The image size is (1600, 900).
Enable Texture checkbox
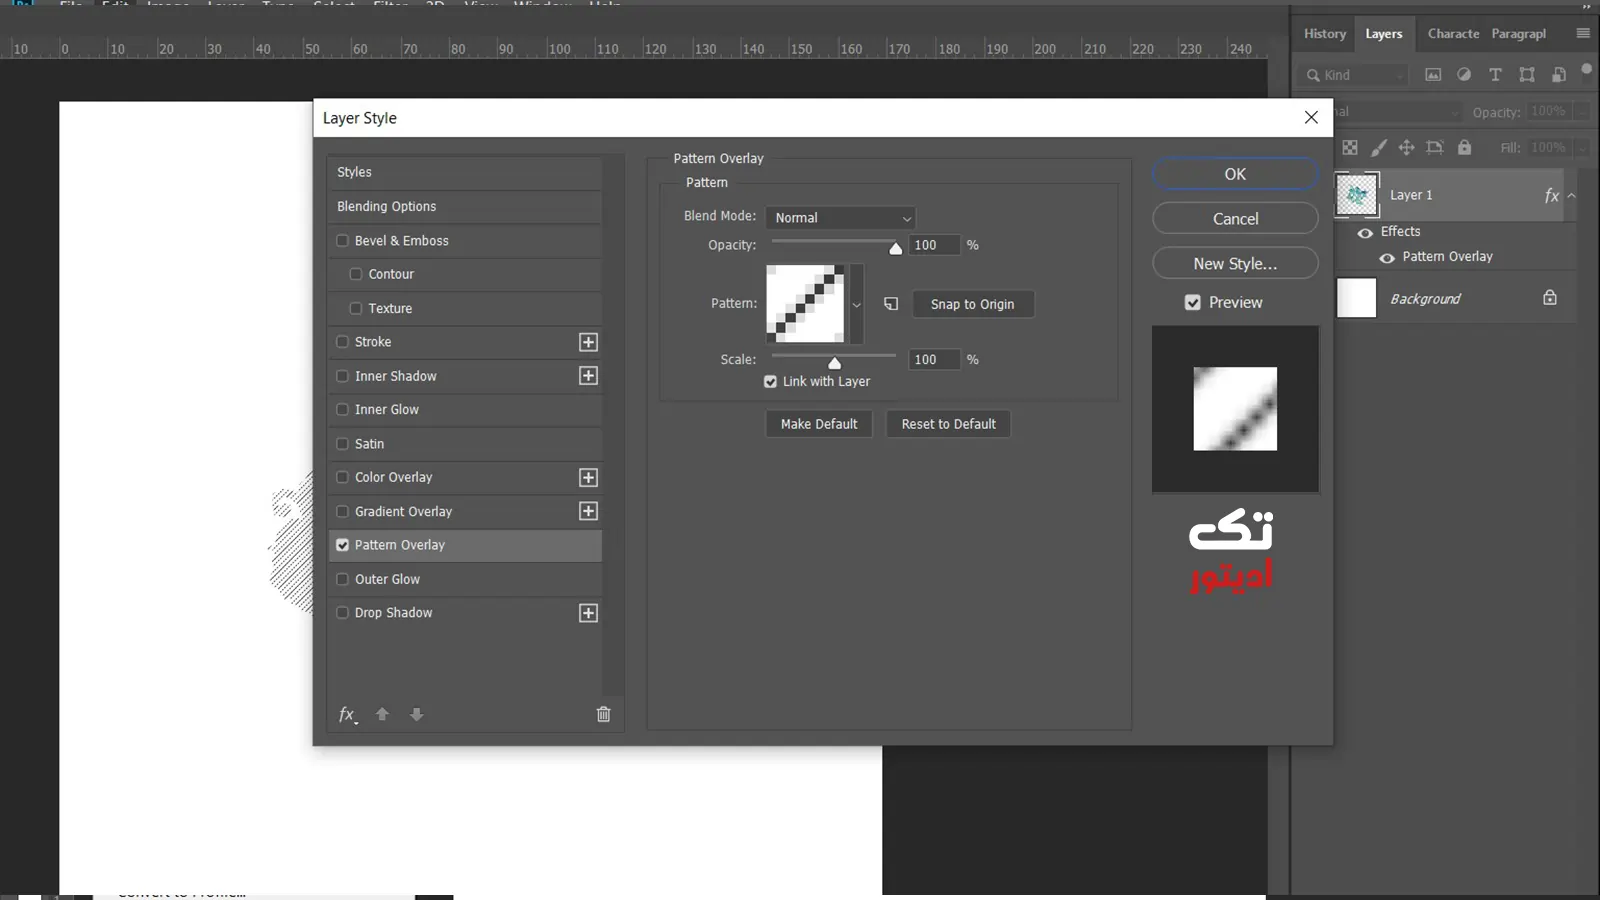click(355, 308)
